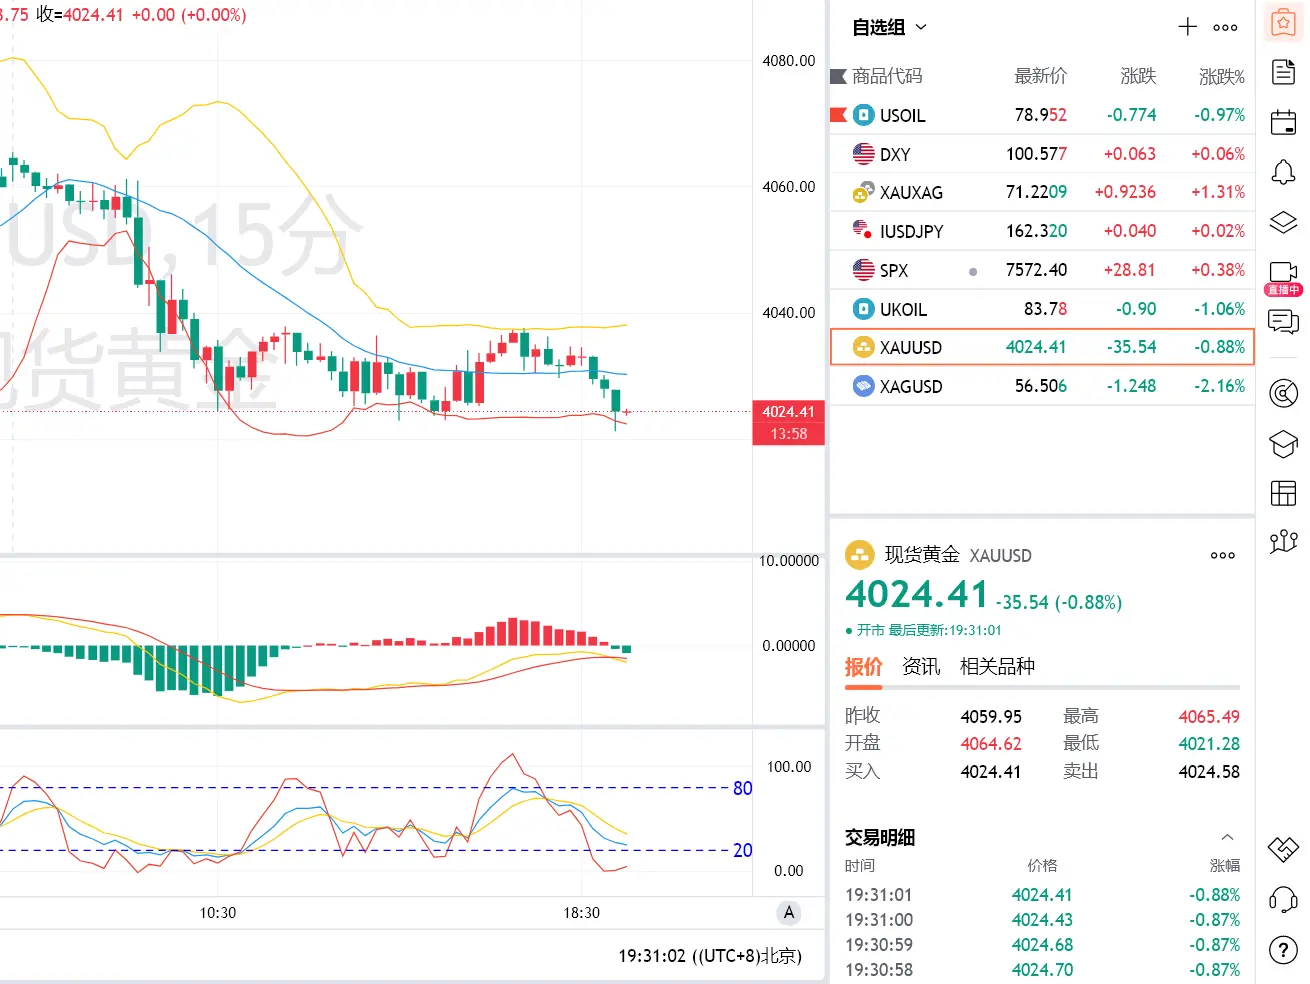Open the chat messages icon
Viewport: 1310px width, 984px height.
tap(1283, 321)
